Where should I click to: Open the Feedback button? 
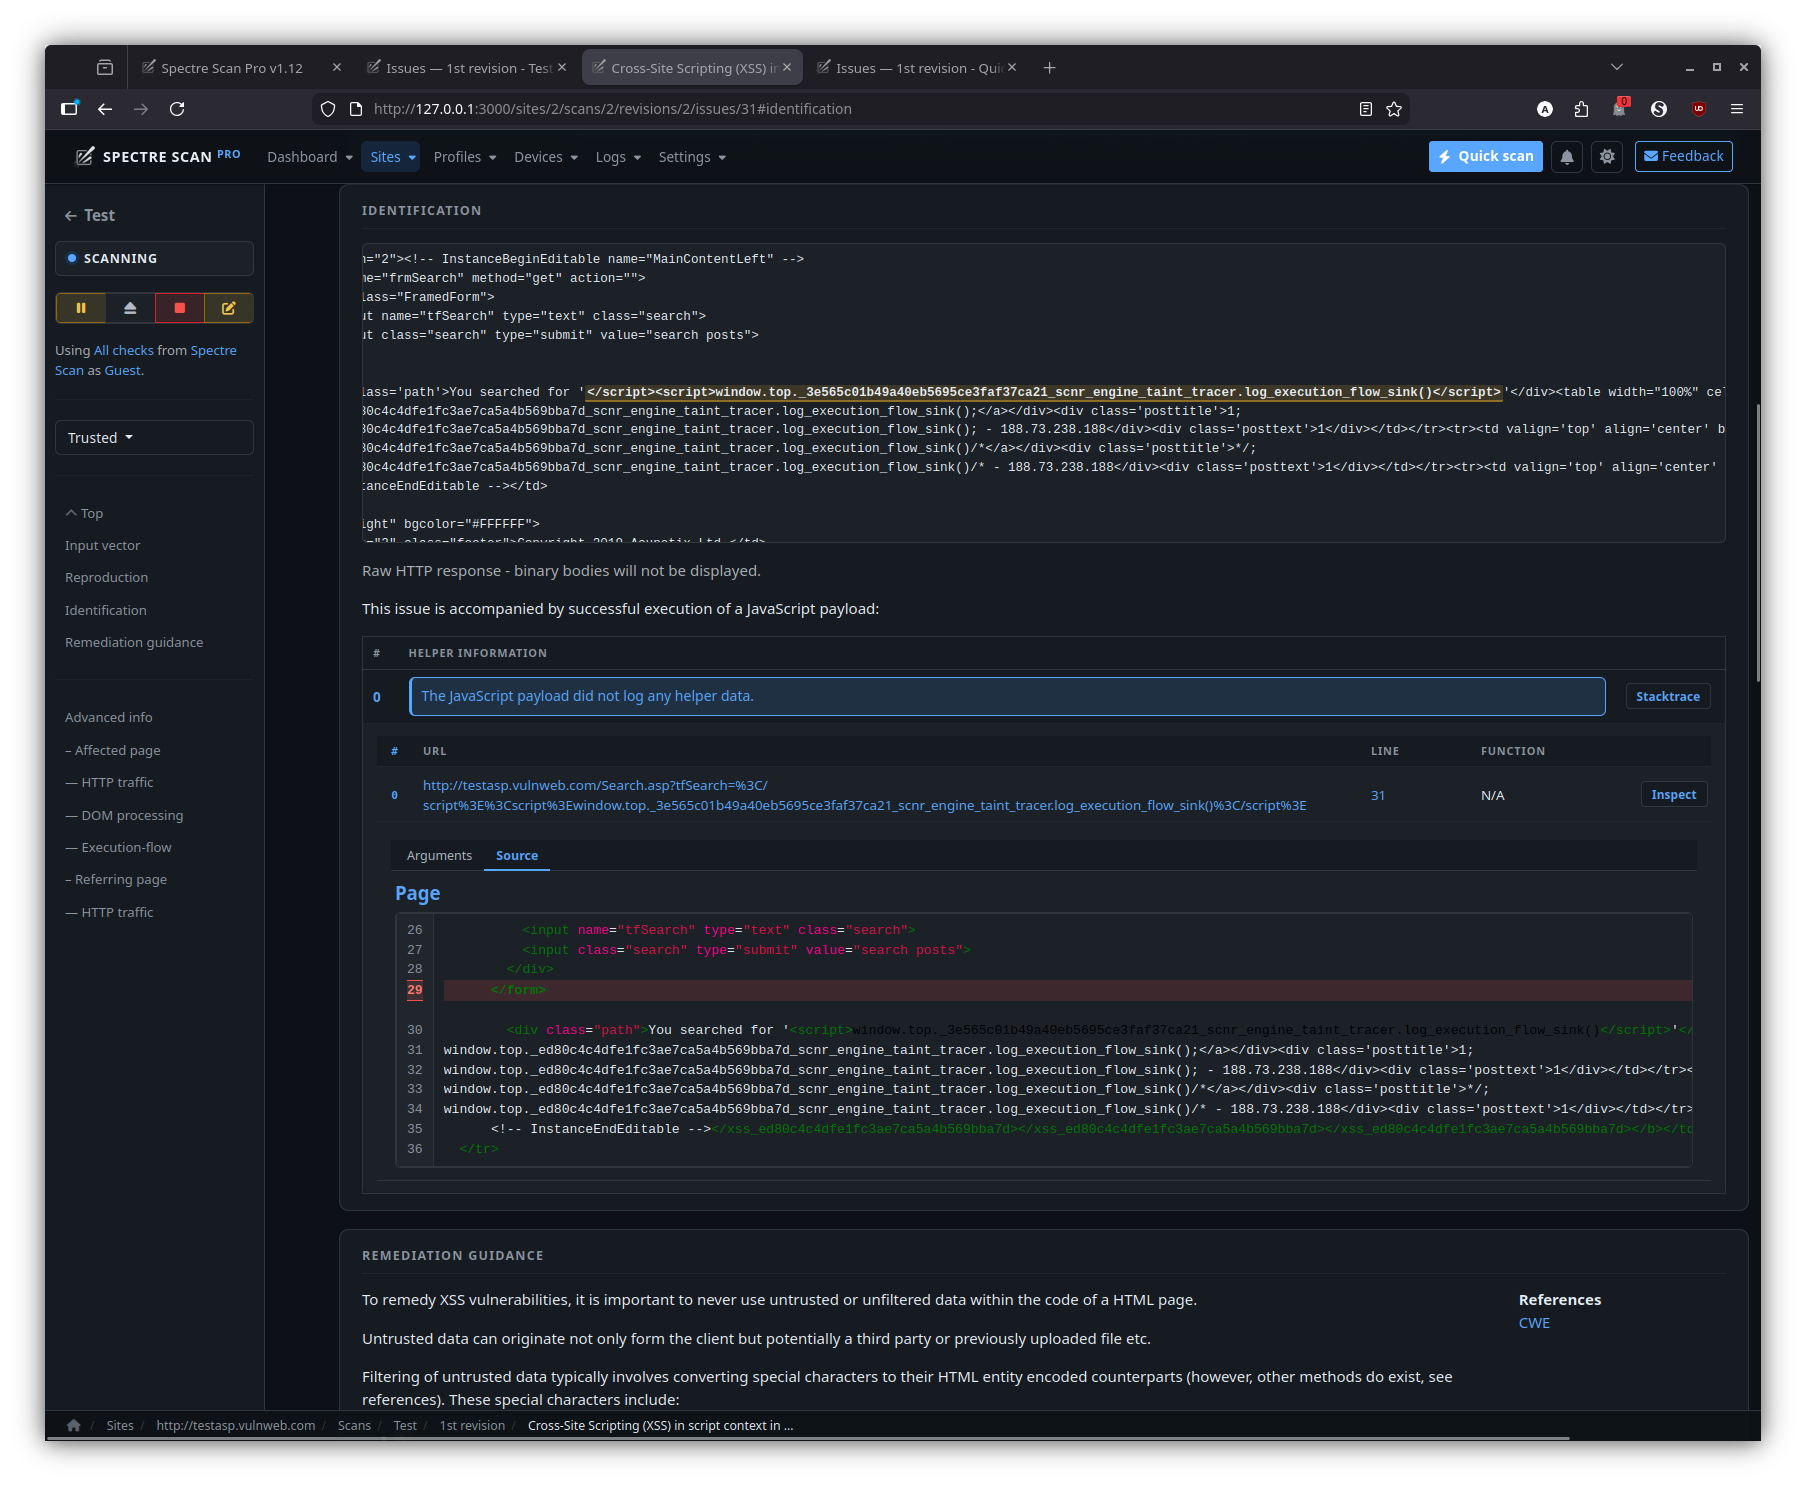pos(1684,156)
